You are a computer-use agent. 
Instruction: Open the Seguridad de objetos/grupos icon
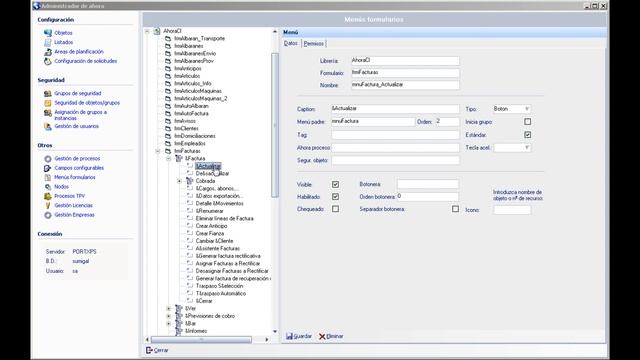tap(48, 103)
